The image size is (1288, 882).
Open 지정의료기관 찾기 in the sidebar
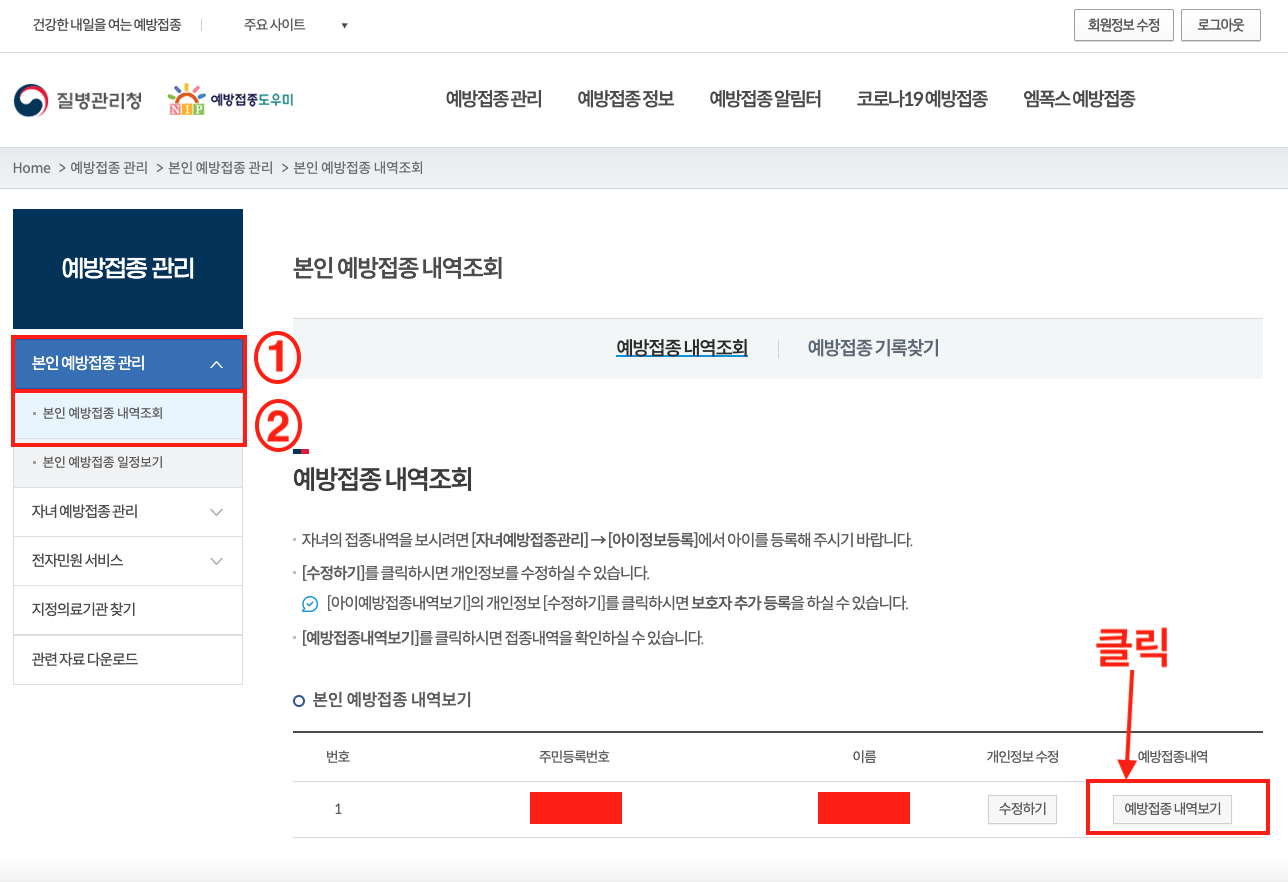point(128,610)
